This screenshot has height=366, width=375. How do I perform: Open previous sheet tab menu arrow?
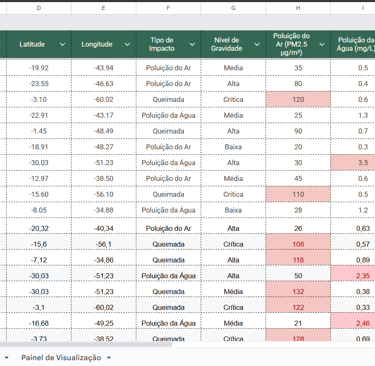coord(6,358)
